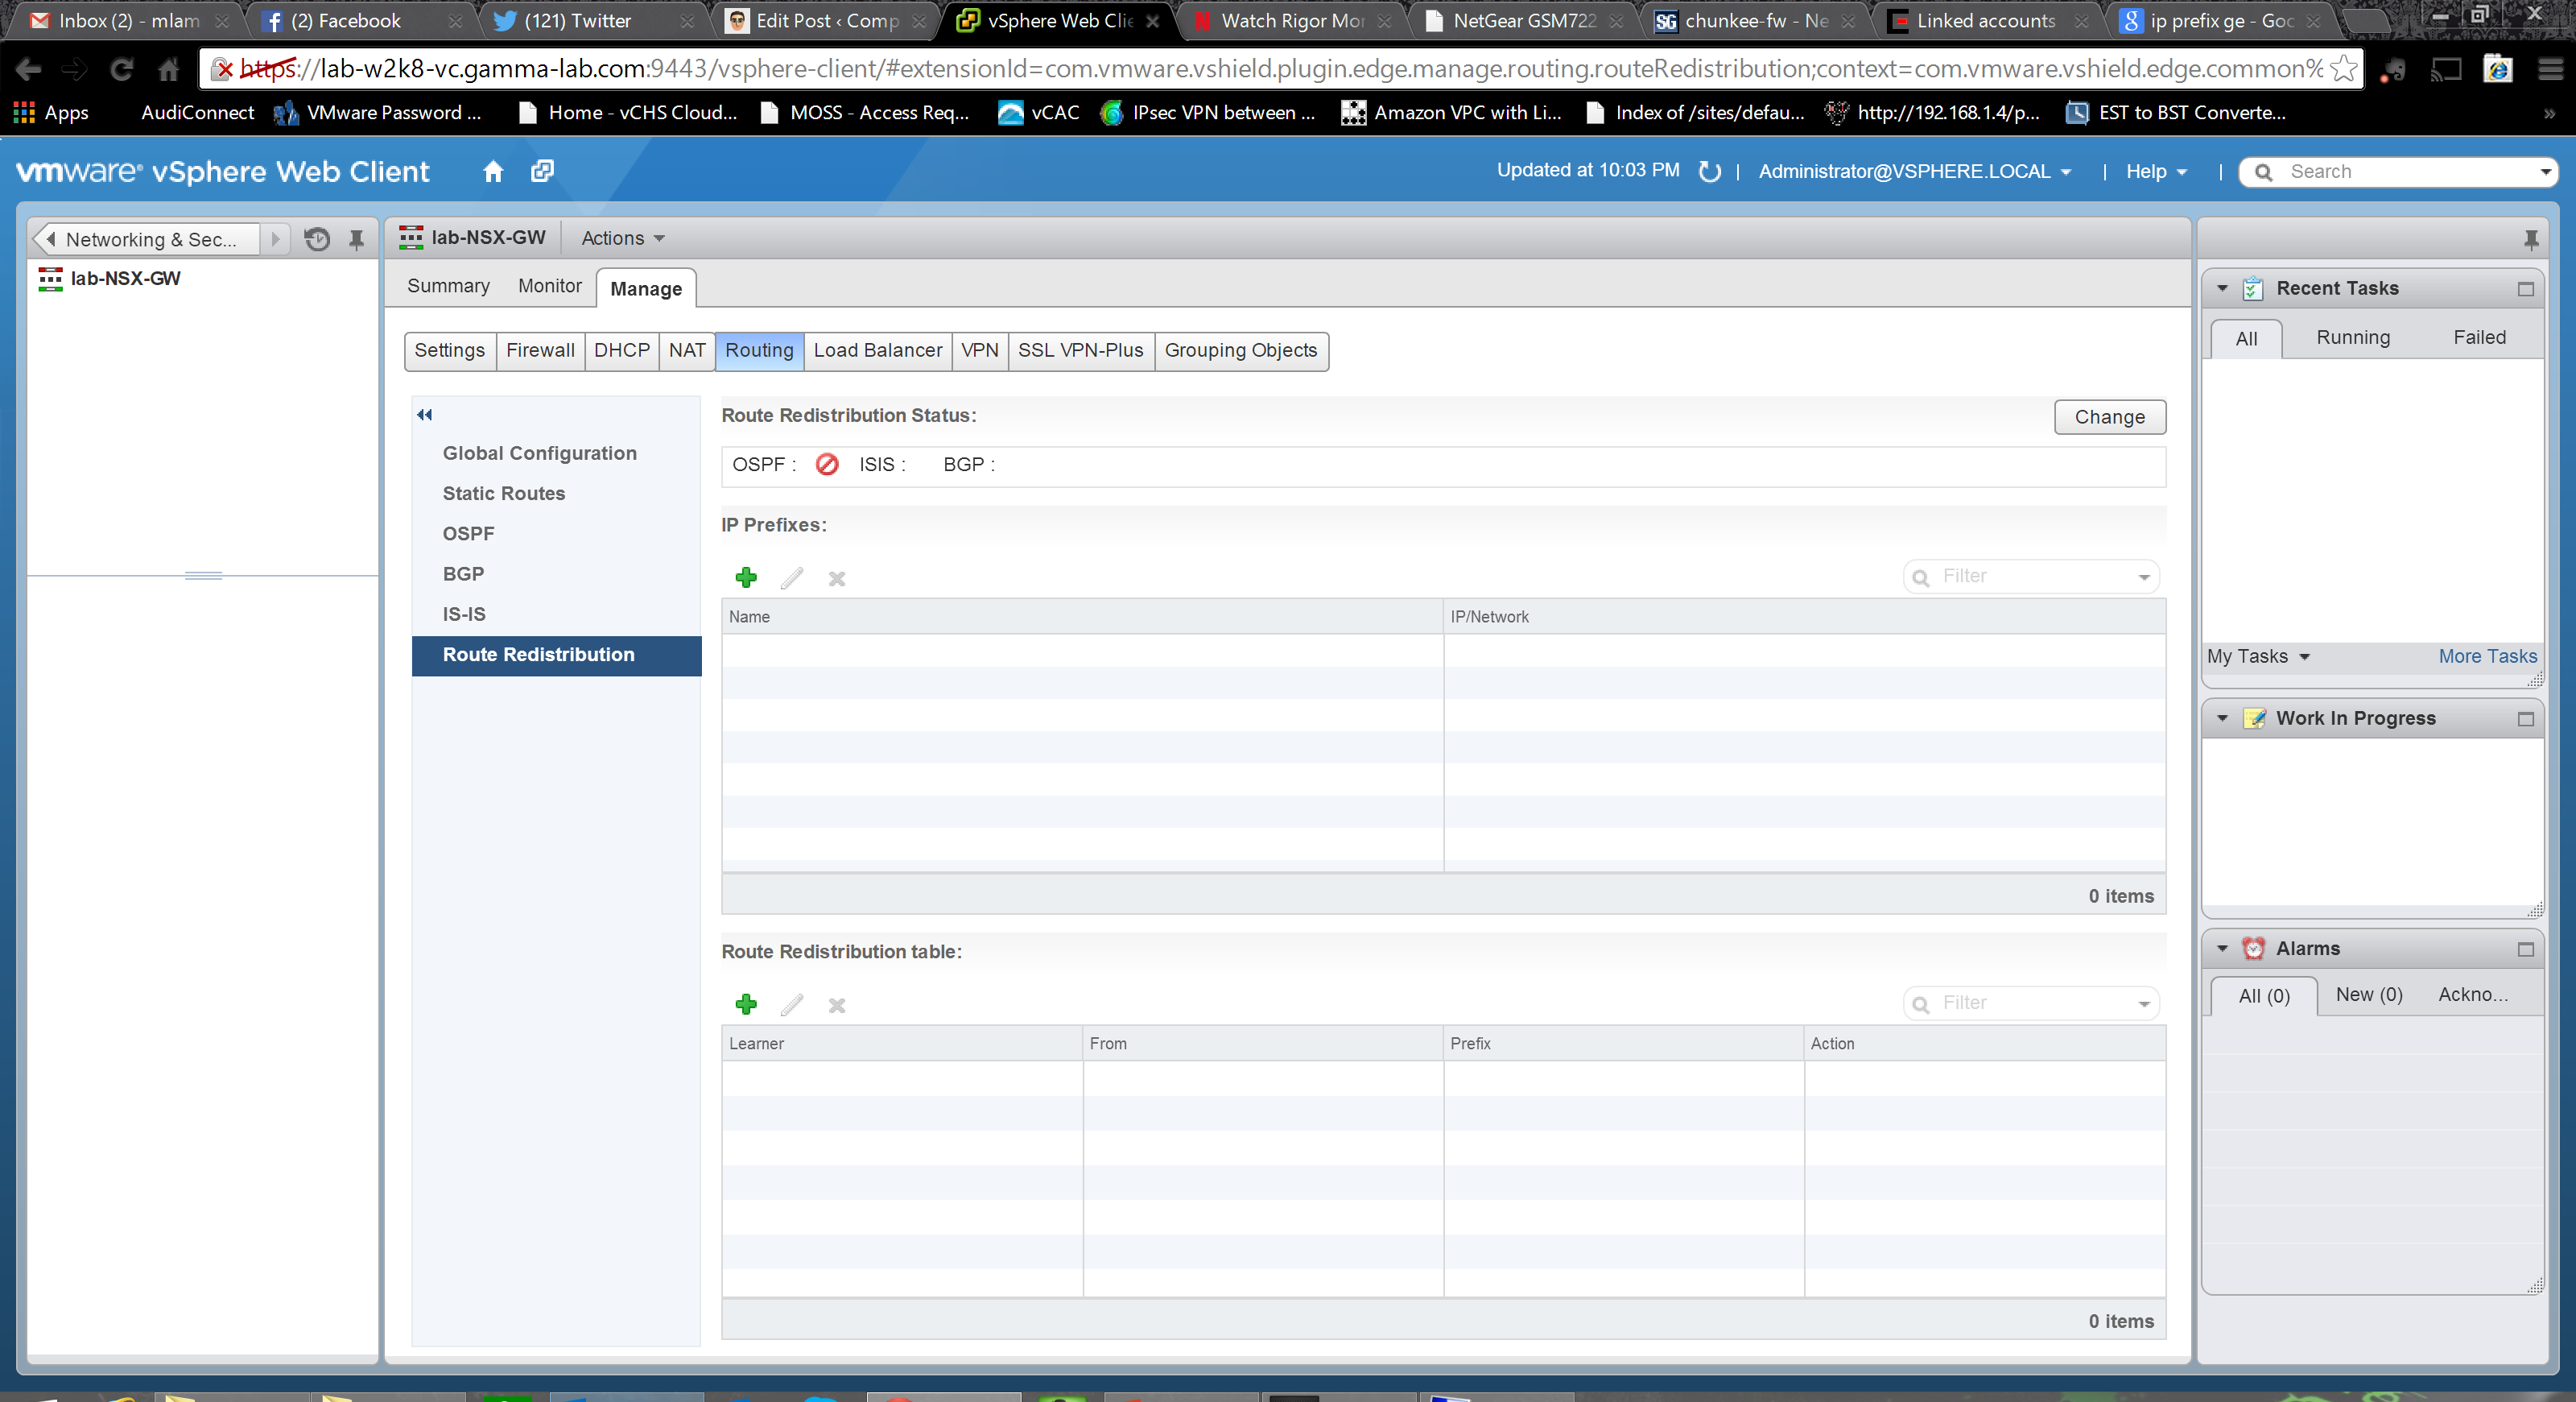Viewport: 2576px width, 1402px height.
Task: Open the My Tasks dropdown
Action: pyautogui.click(x=2258, y=657)
